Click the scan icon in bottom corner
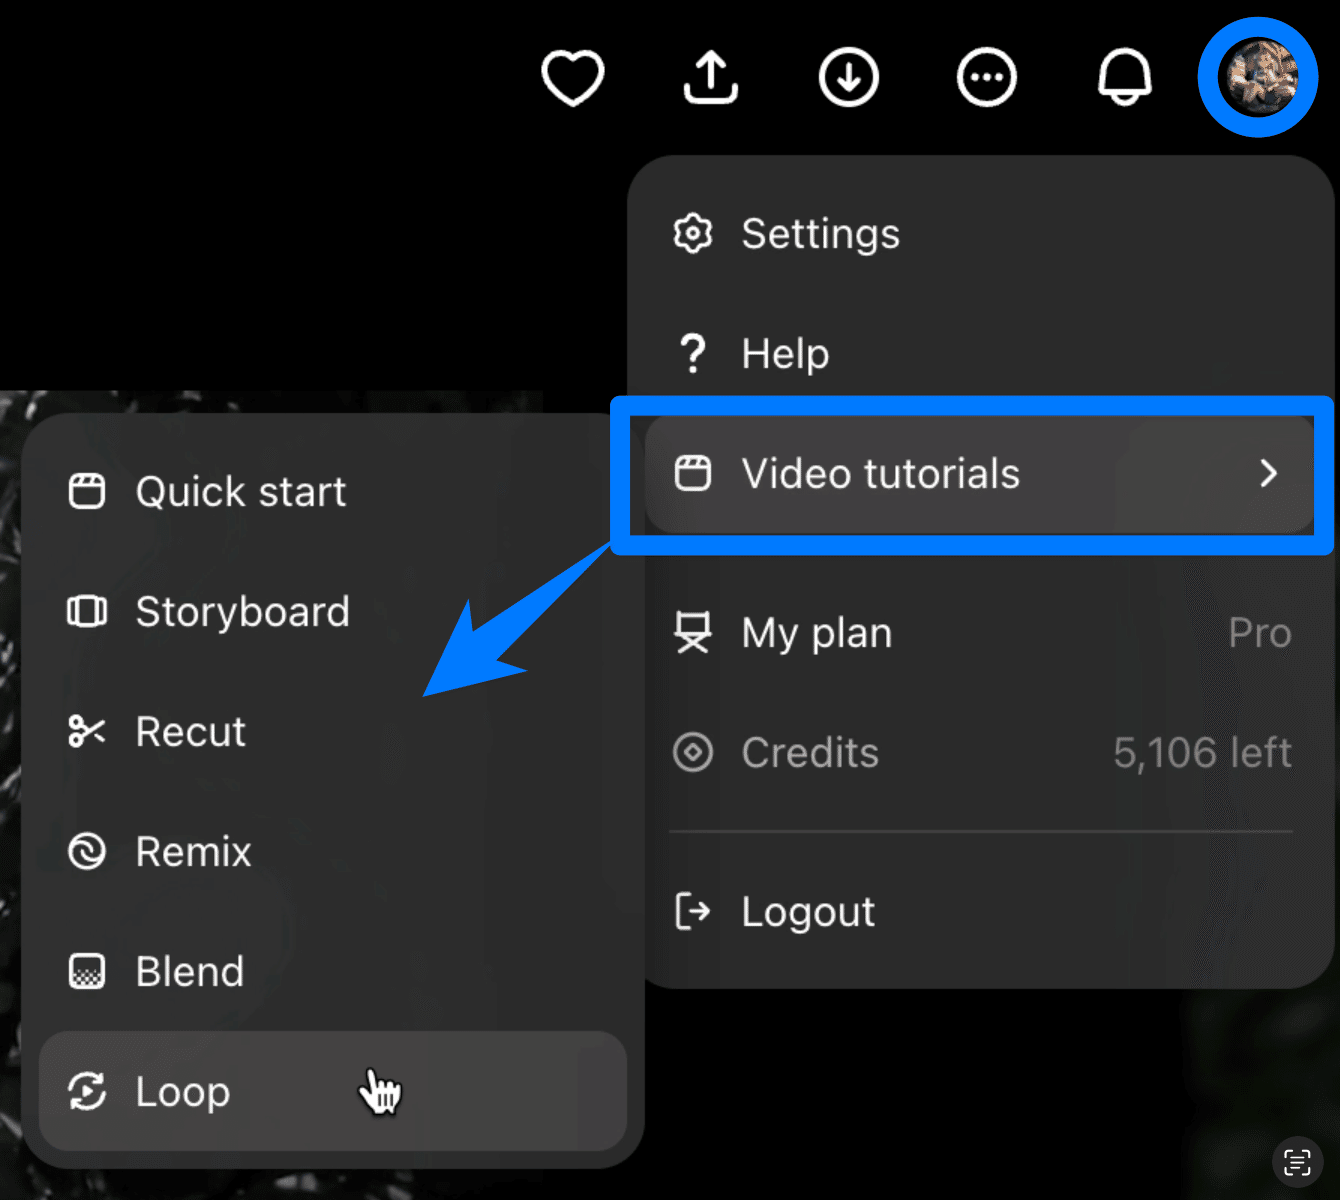This screenshot has height=1200, width=1340. (1297, 1162)
